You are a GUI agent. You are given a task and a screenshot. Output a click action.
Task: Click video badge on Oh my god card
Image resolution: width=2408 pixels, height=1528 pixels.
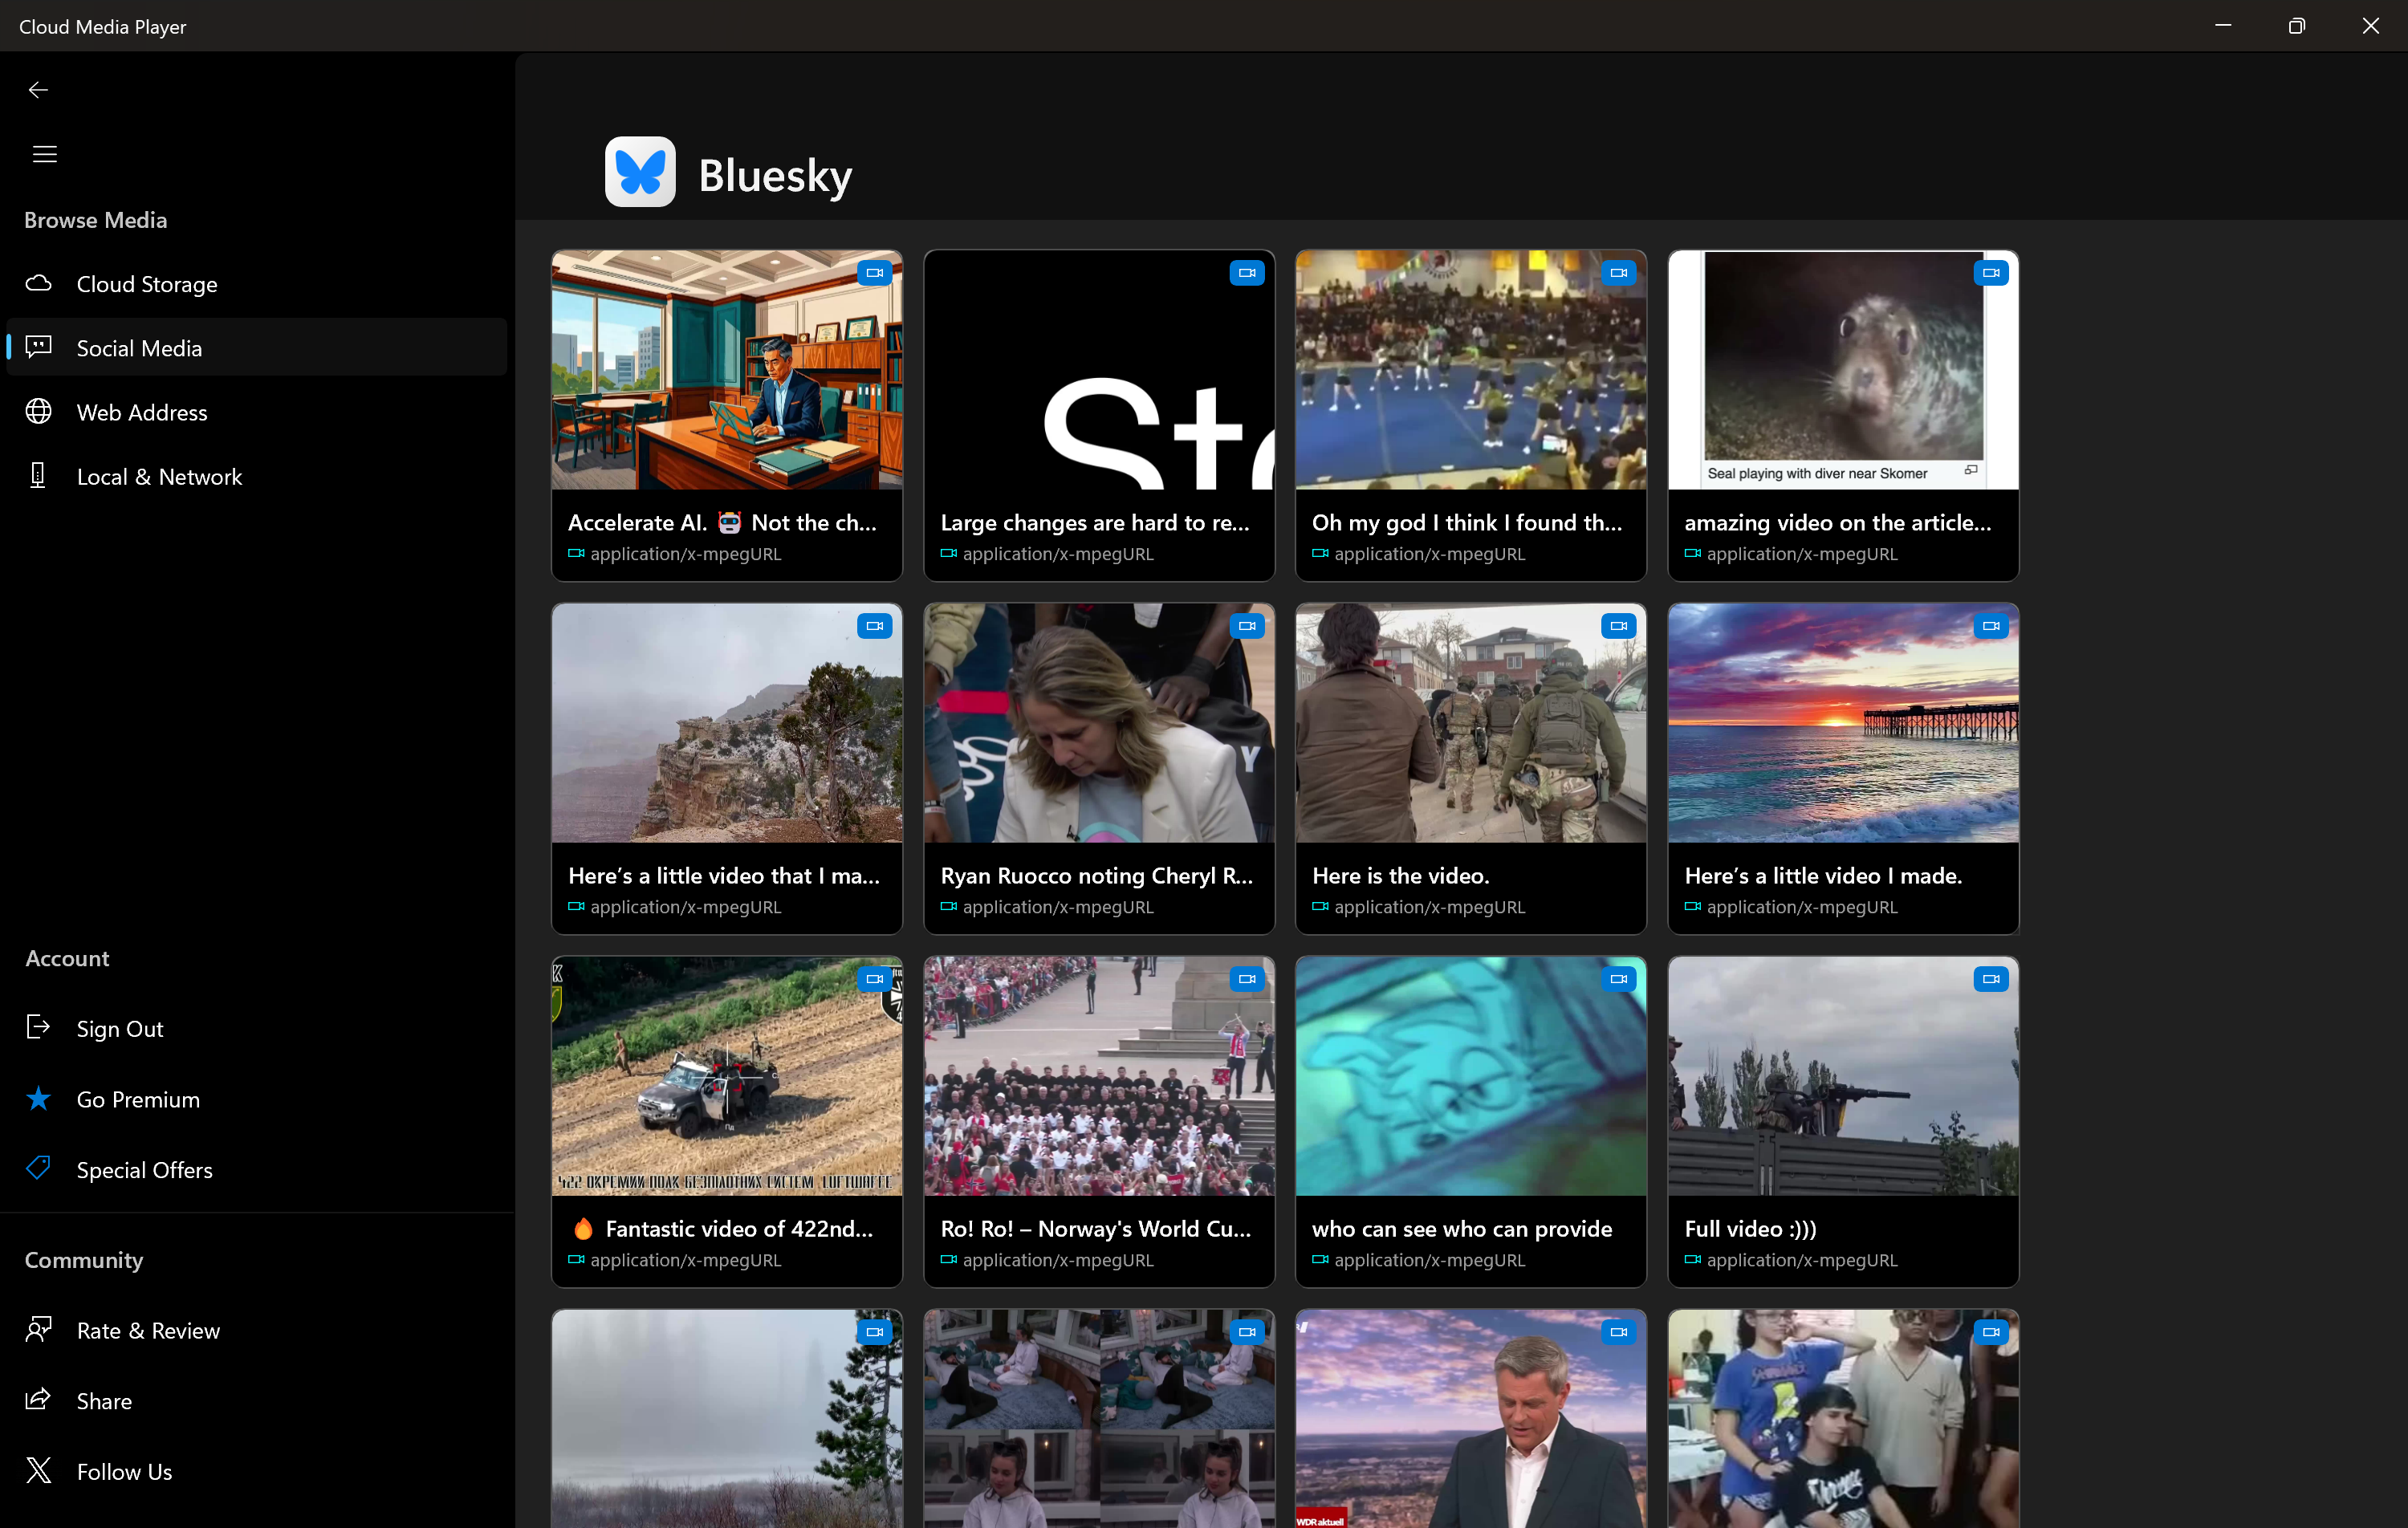[1619, 273]
